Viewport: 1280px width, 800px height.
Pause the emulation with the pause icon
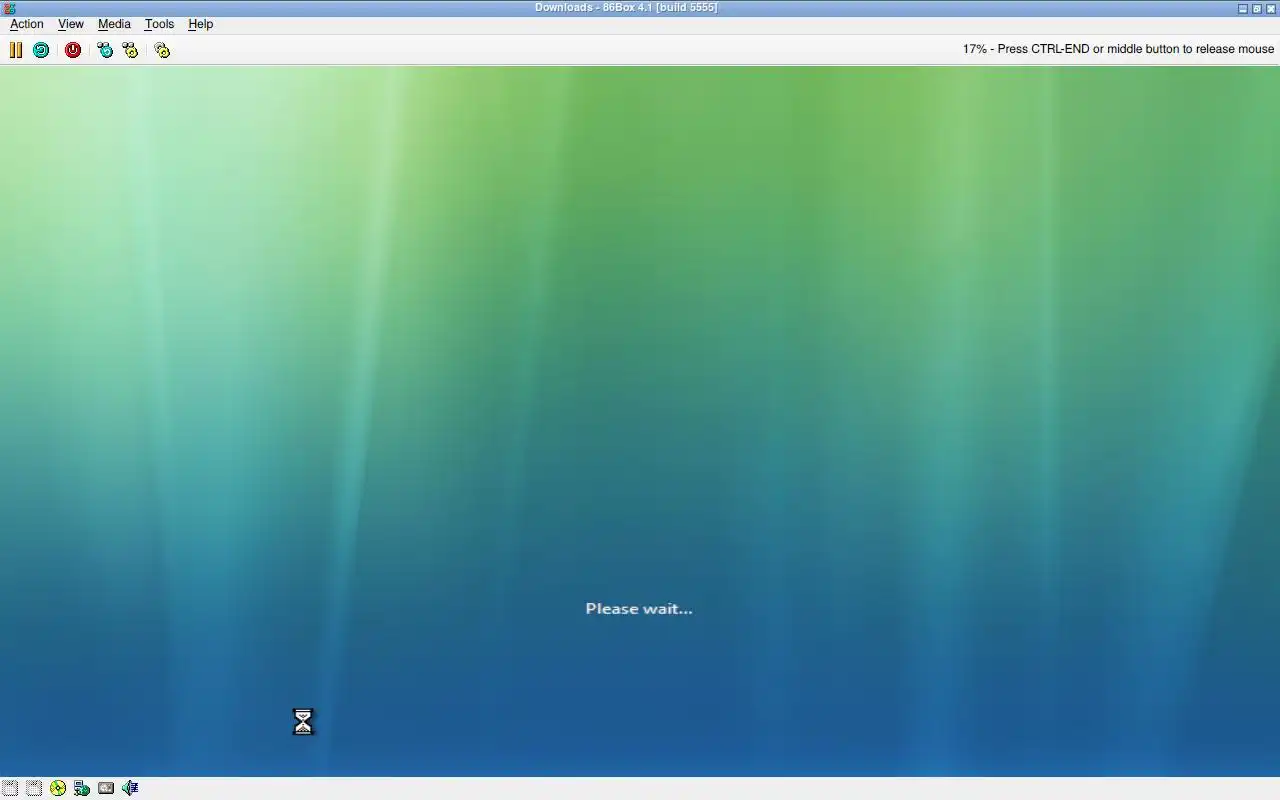pyautogui.click(x=16, y=49)
